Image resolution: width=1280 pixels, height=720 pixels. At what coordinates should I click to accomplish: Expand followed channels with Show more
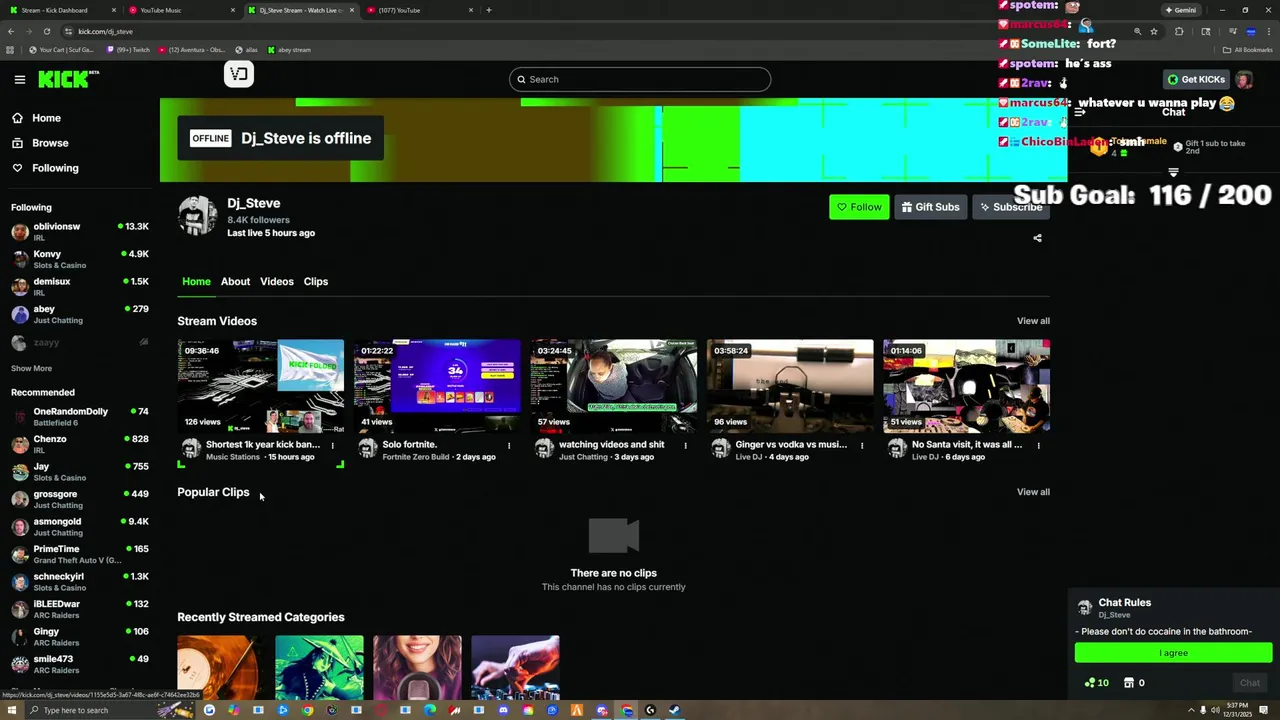click(31, 369)
